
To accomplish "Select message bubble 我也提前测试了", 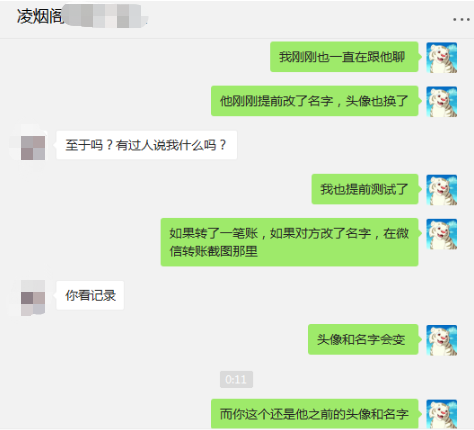I will click(365, 189).
